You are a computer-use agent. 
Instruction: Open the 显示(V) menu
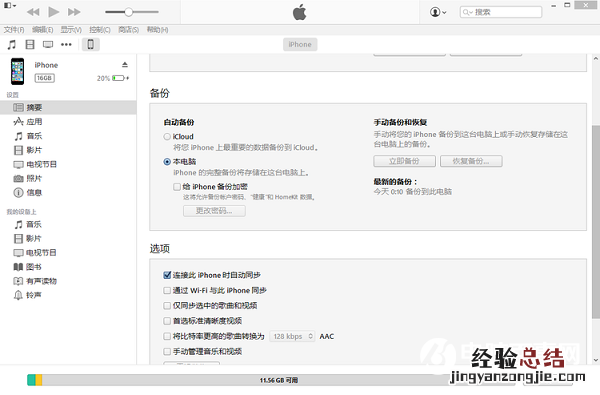pyautogui.click(x=71, y=29)
